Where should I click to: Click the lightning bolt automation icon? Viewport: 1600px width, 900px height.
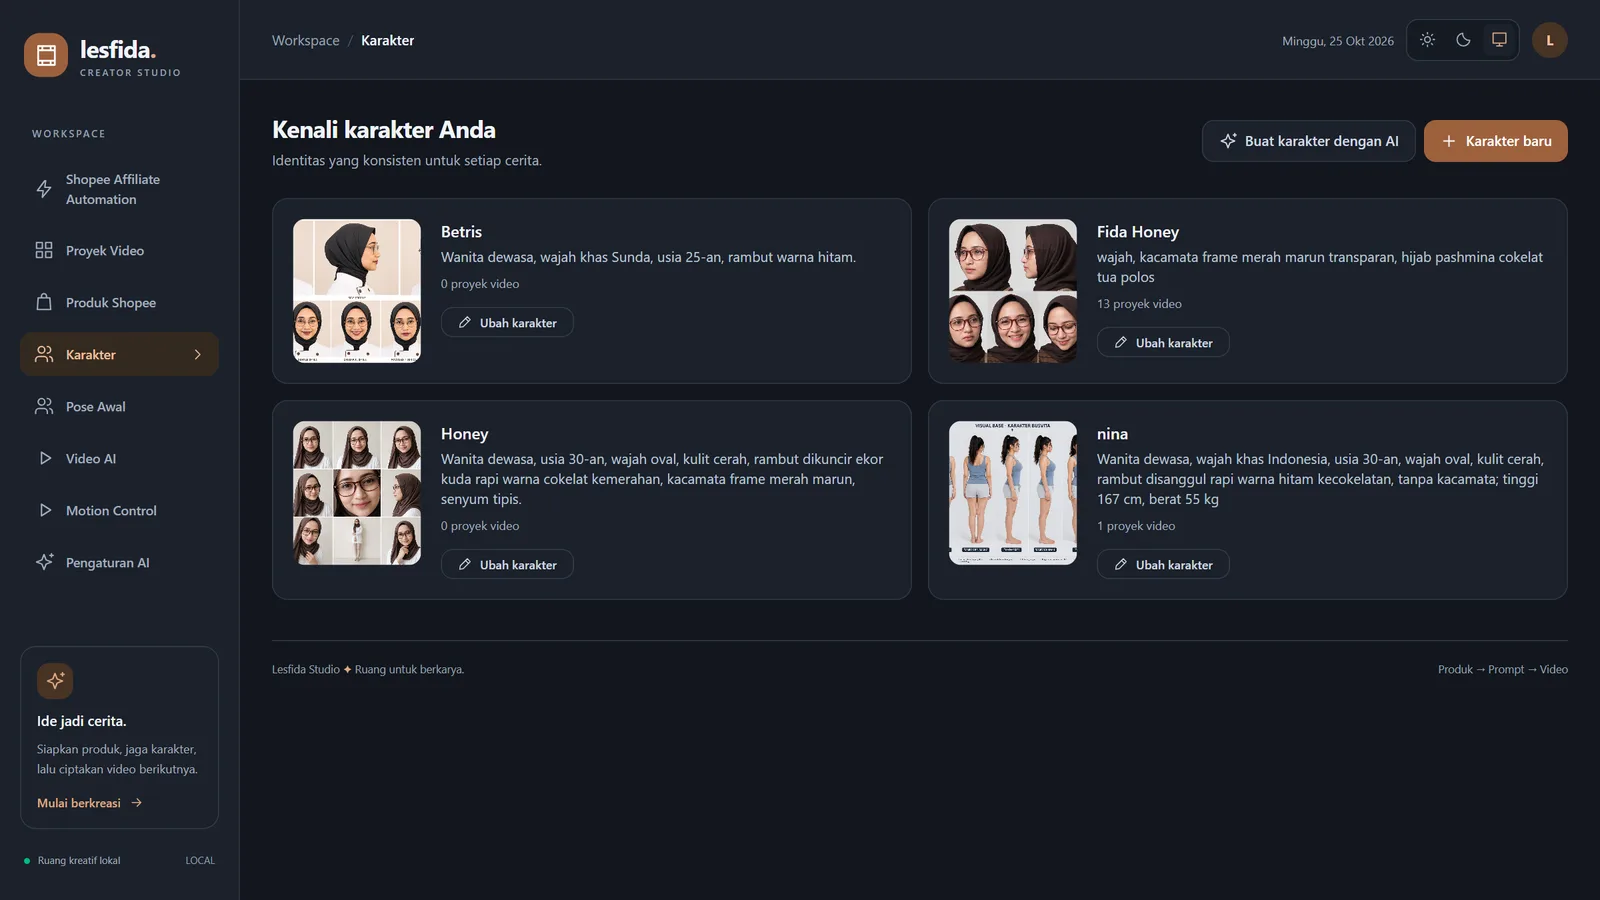pos(44,189)
